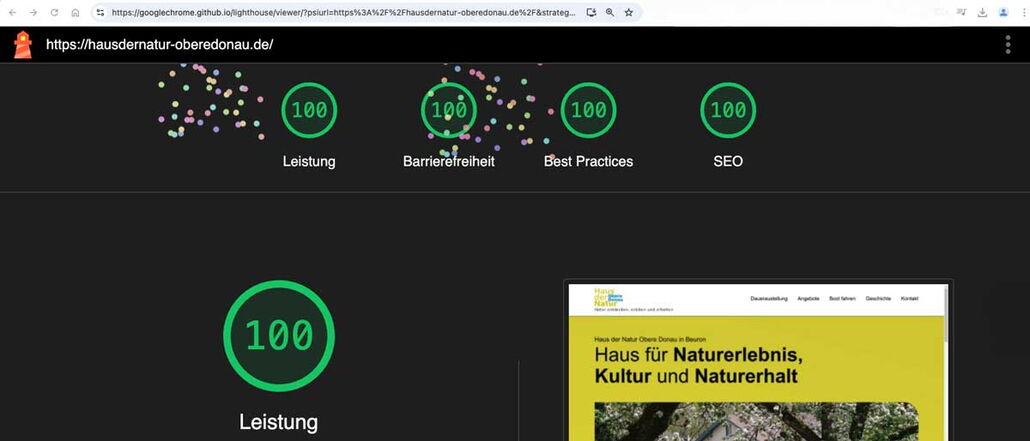
Task: Open the hausdernatur-oberedonau.de URL link
Action: point(159,45)
